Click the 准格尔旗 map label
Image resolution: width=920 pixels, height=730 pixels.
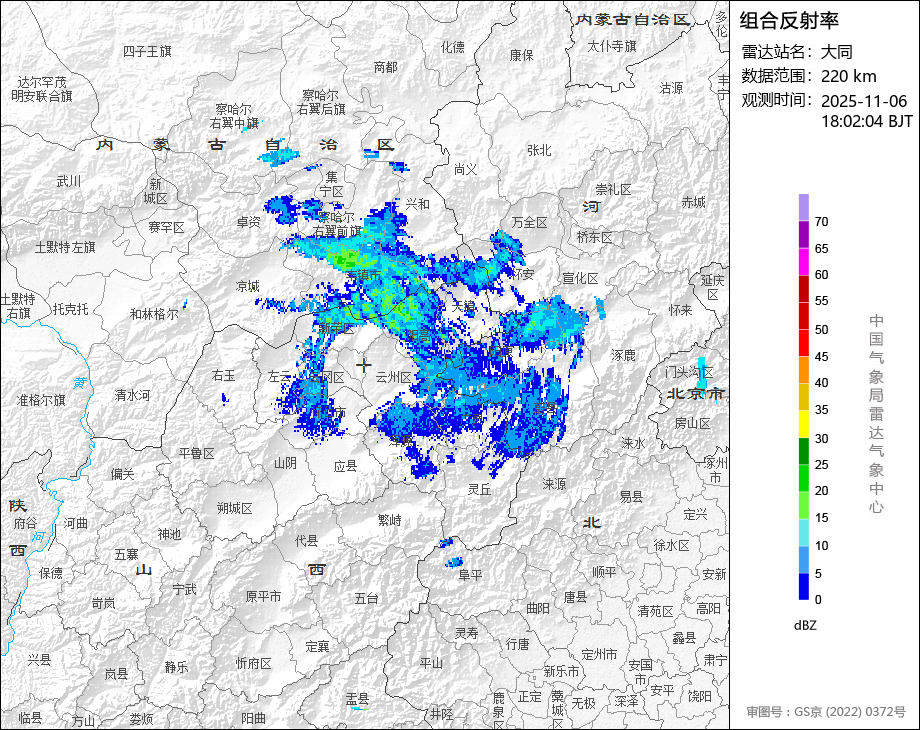41,400
